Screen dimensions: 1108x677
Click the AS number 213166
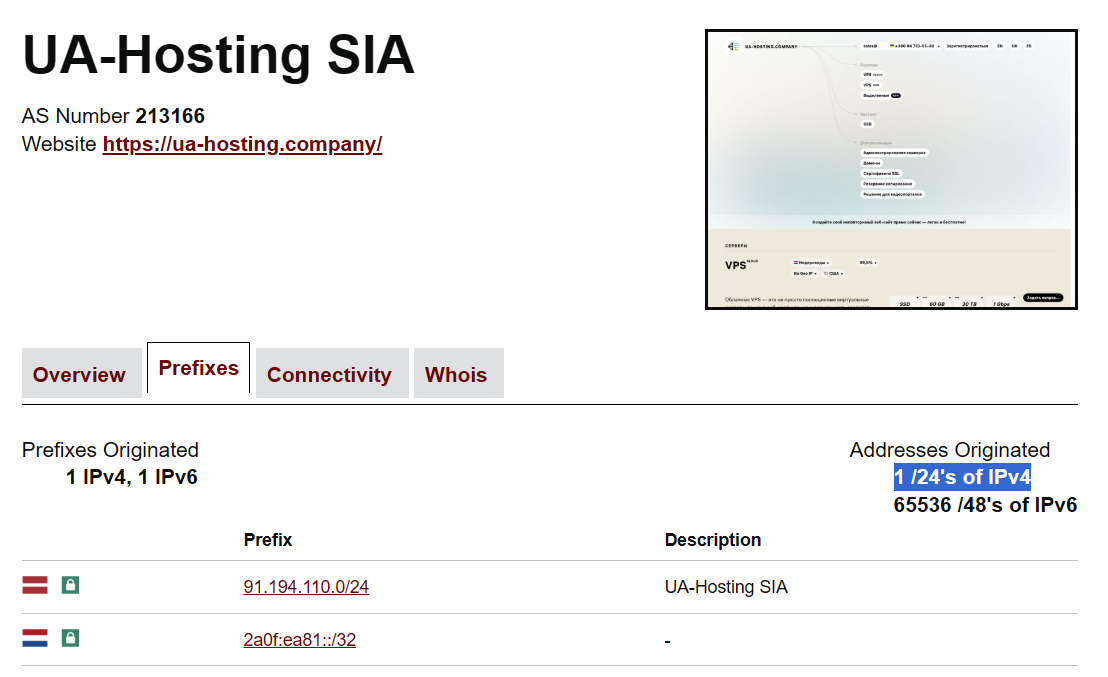tap(170, 116)
